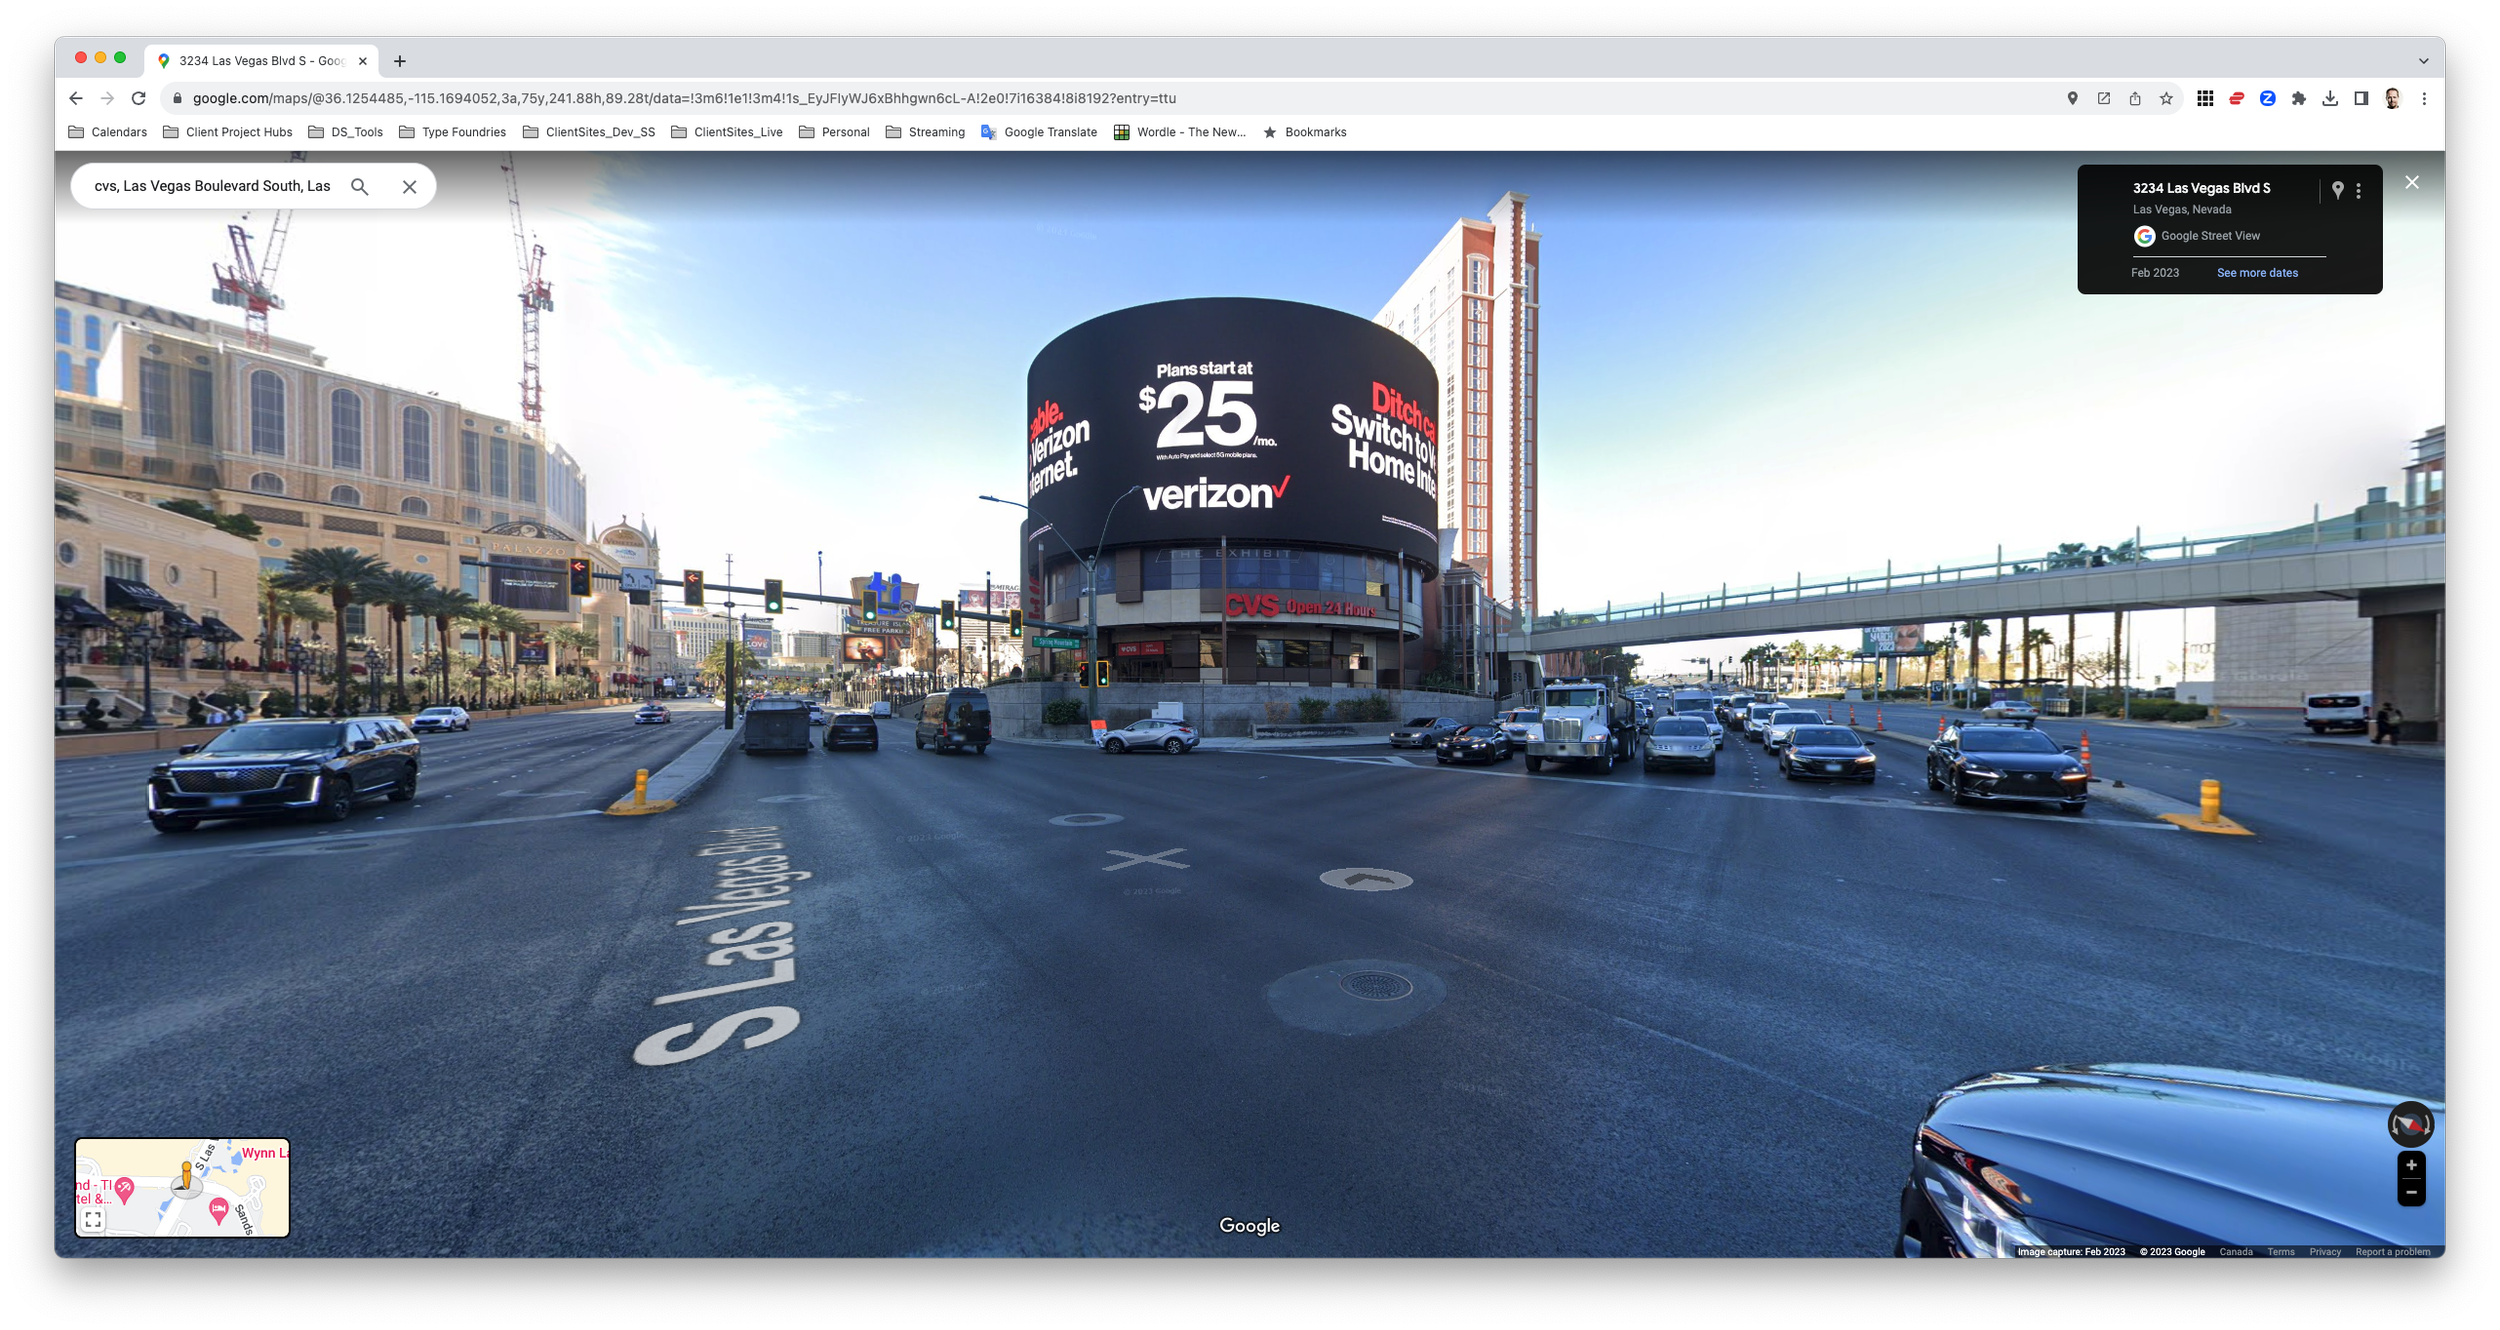Click the Maps search input field
The width and height of the screenshot is (2500, 1330).
212,187
